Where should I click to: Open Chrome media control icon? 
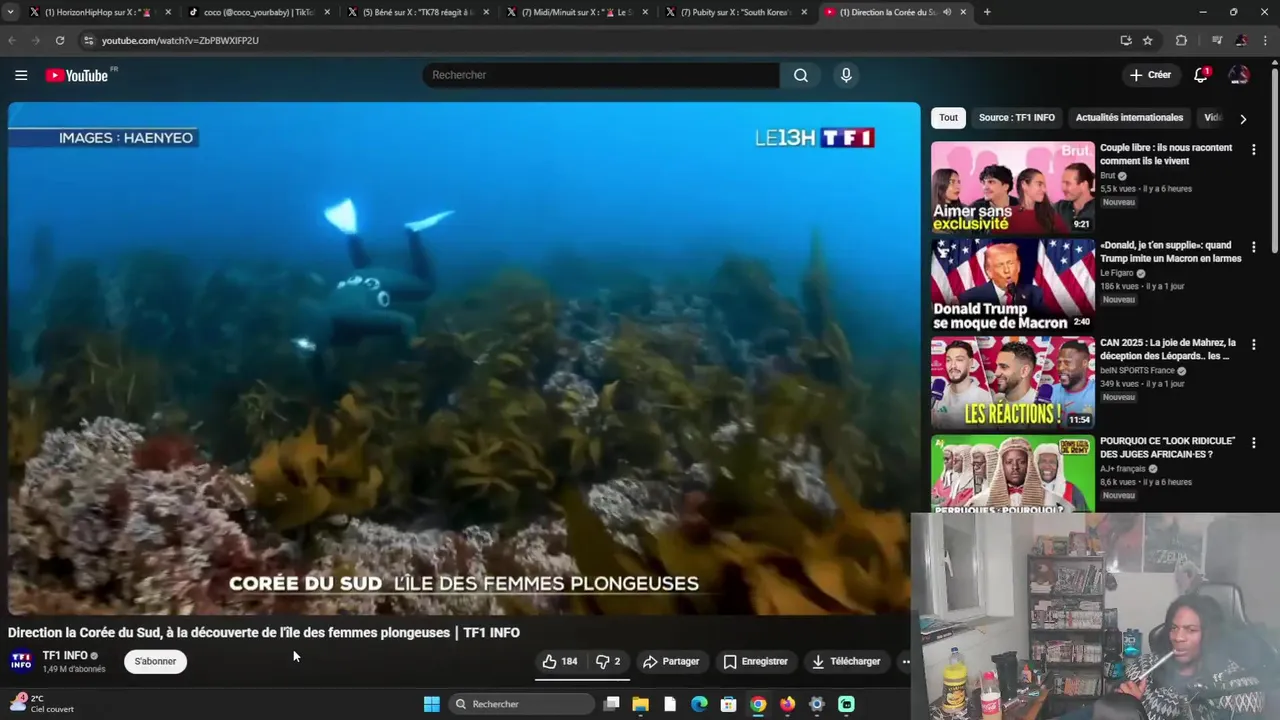click(1216, 40)
